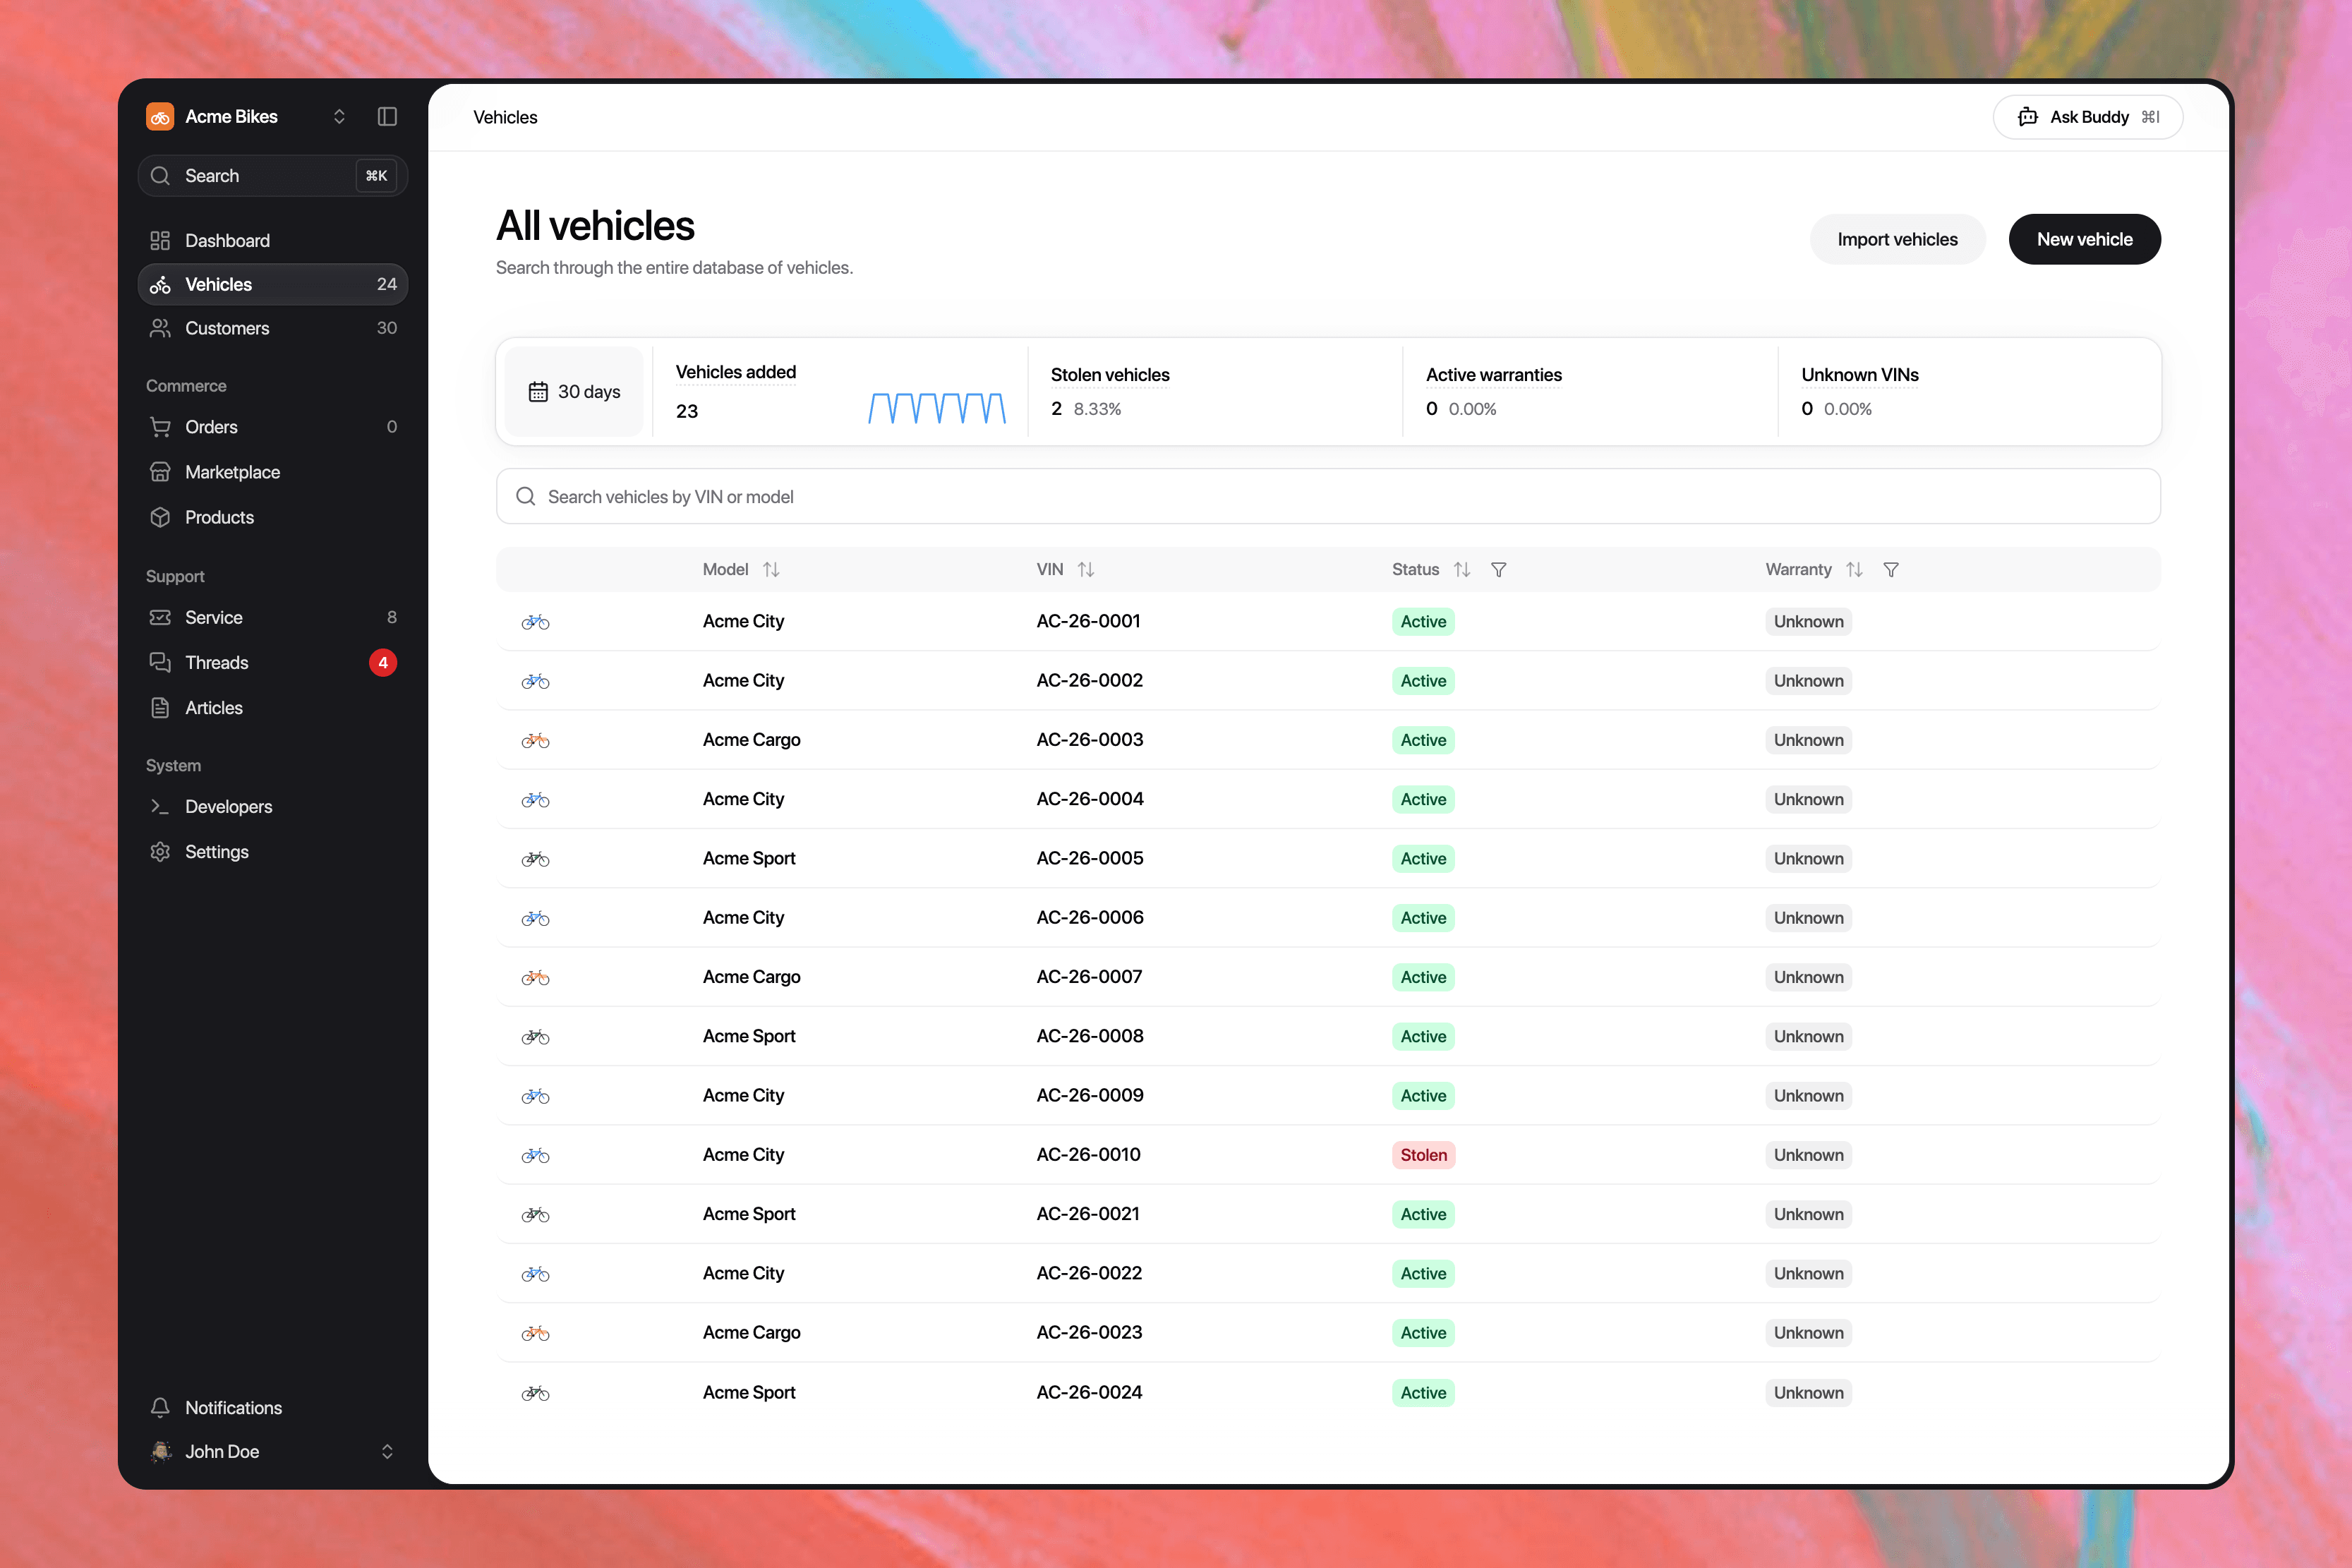Click the bike icon in the AC-26-0006 row
The image size is (2352, 1568).
(535, 918)
